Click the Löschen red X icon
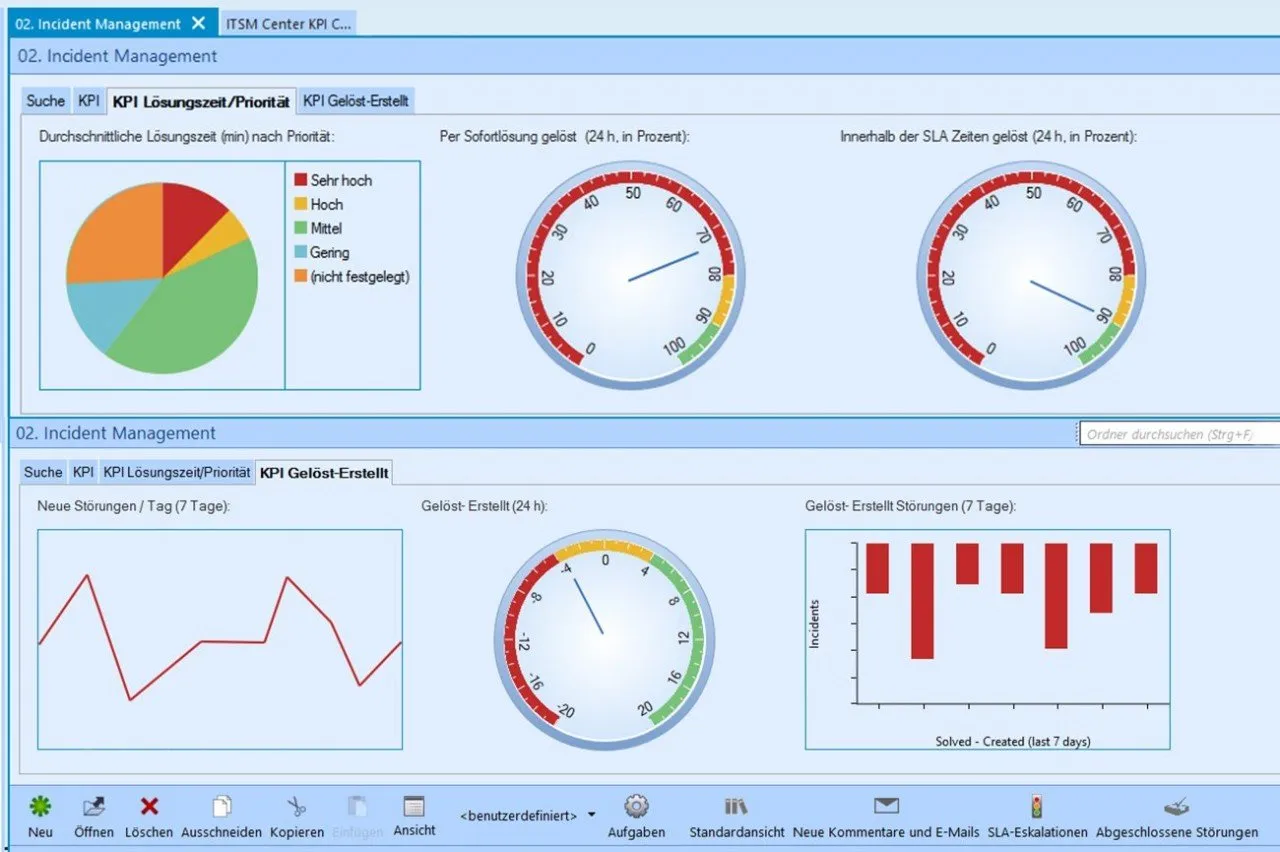 [x=149, y=806]
